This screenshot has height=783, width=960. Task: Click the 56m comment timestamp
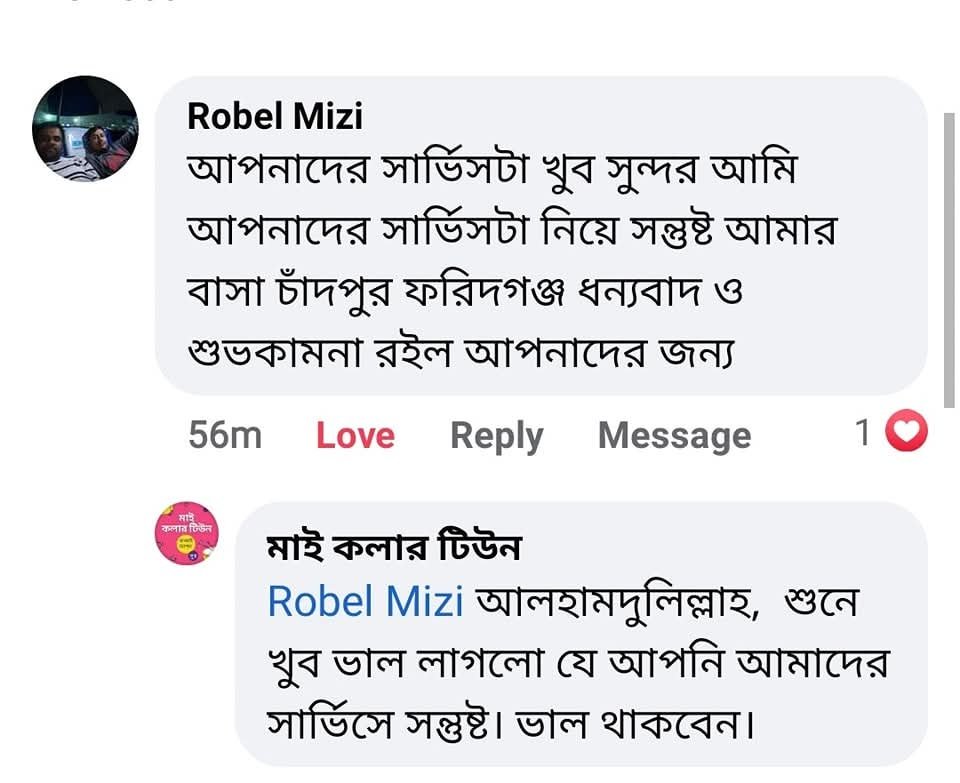coord(225,436)
